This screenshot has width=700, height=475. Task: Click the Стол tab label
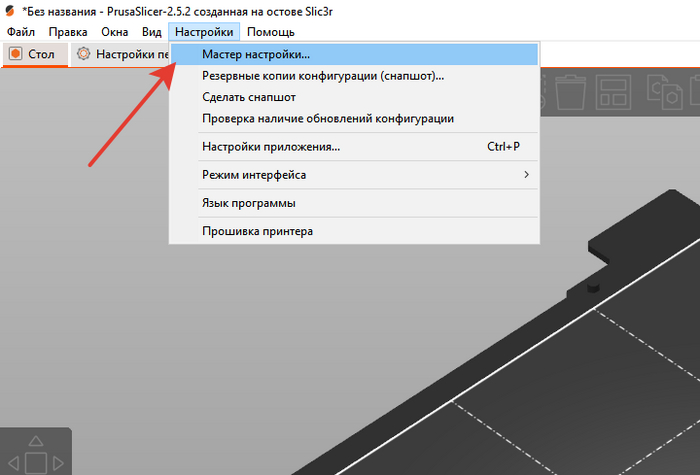pyautogui.click(x=41, y=54)
